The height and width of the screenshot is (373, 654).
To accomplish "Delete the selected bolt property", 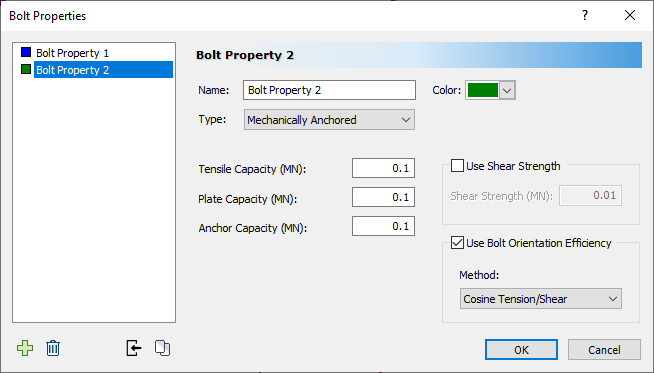I will (53, 348).
